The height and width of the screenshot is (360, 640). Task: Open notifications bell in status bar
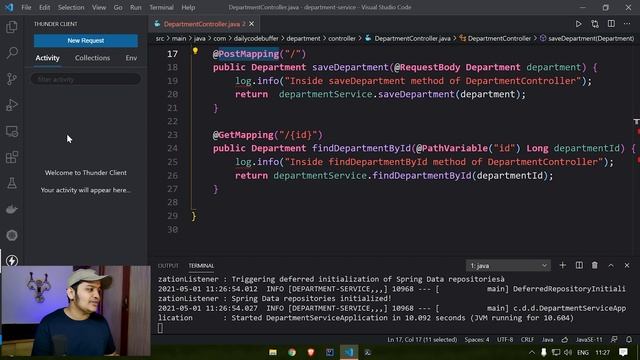click(629, 340)
